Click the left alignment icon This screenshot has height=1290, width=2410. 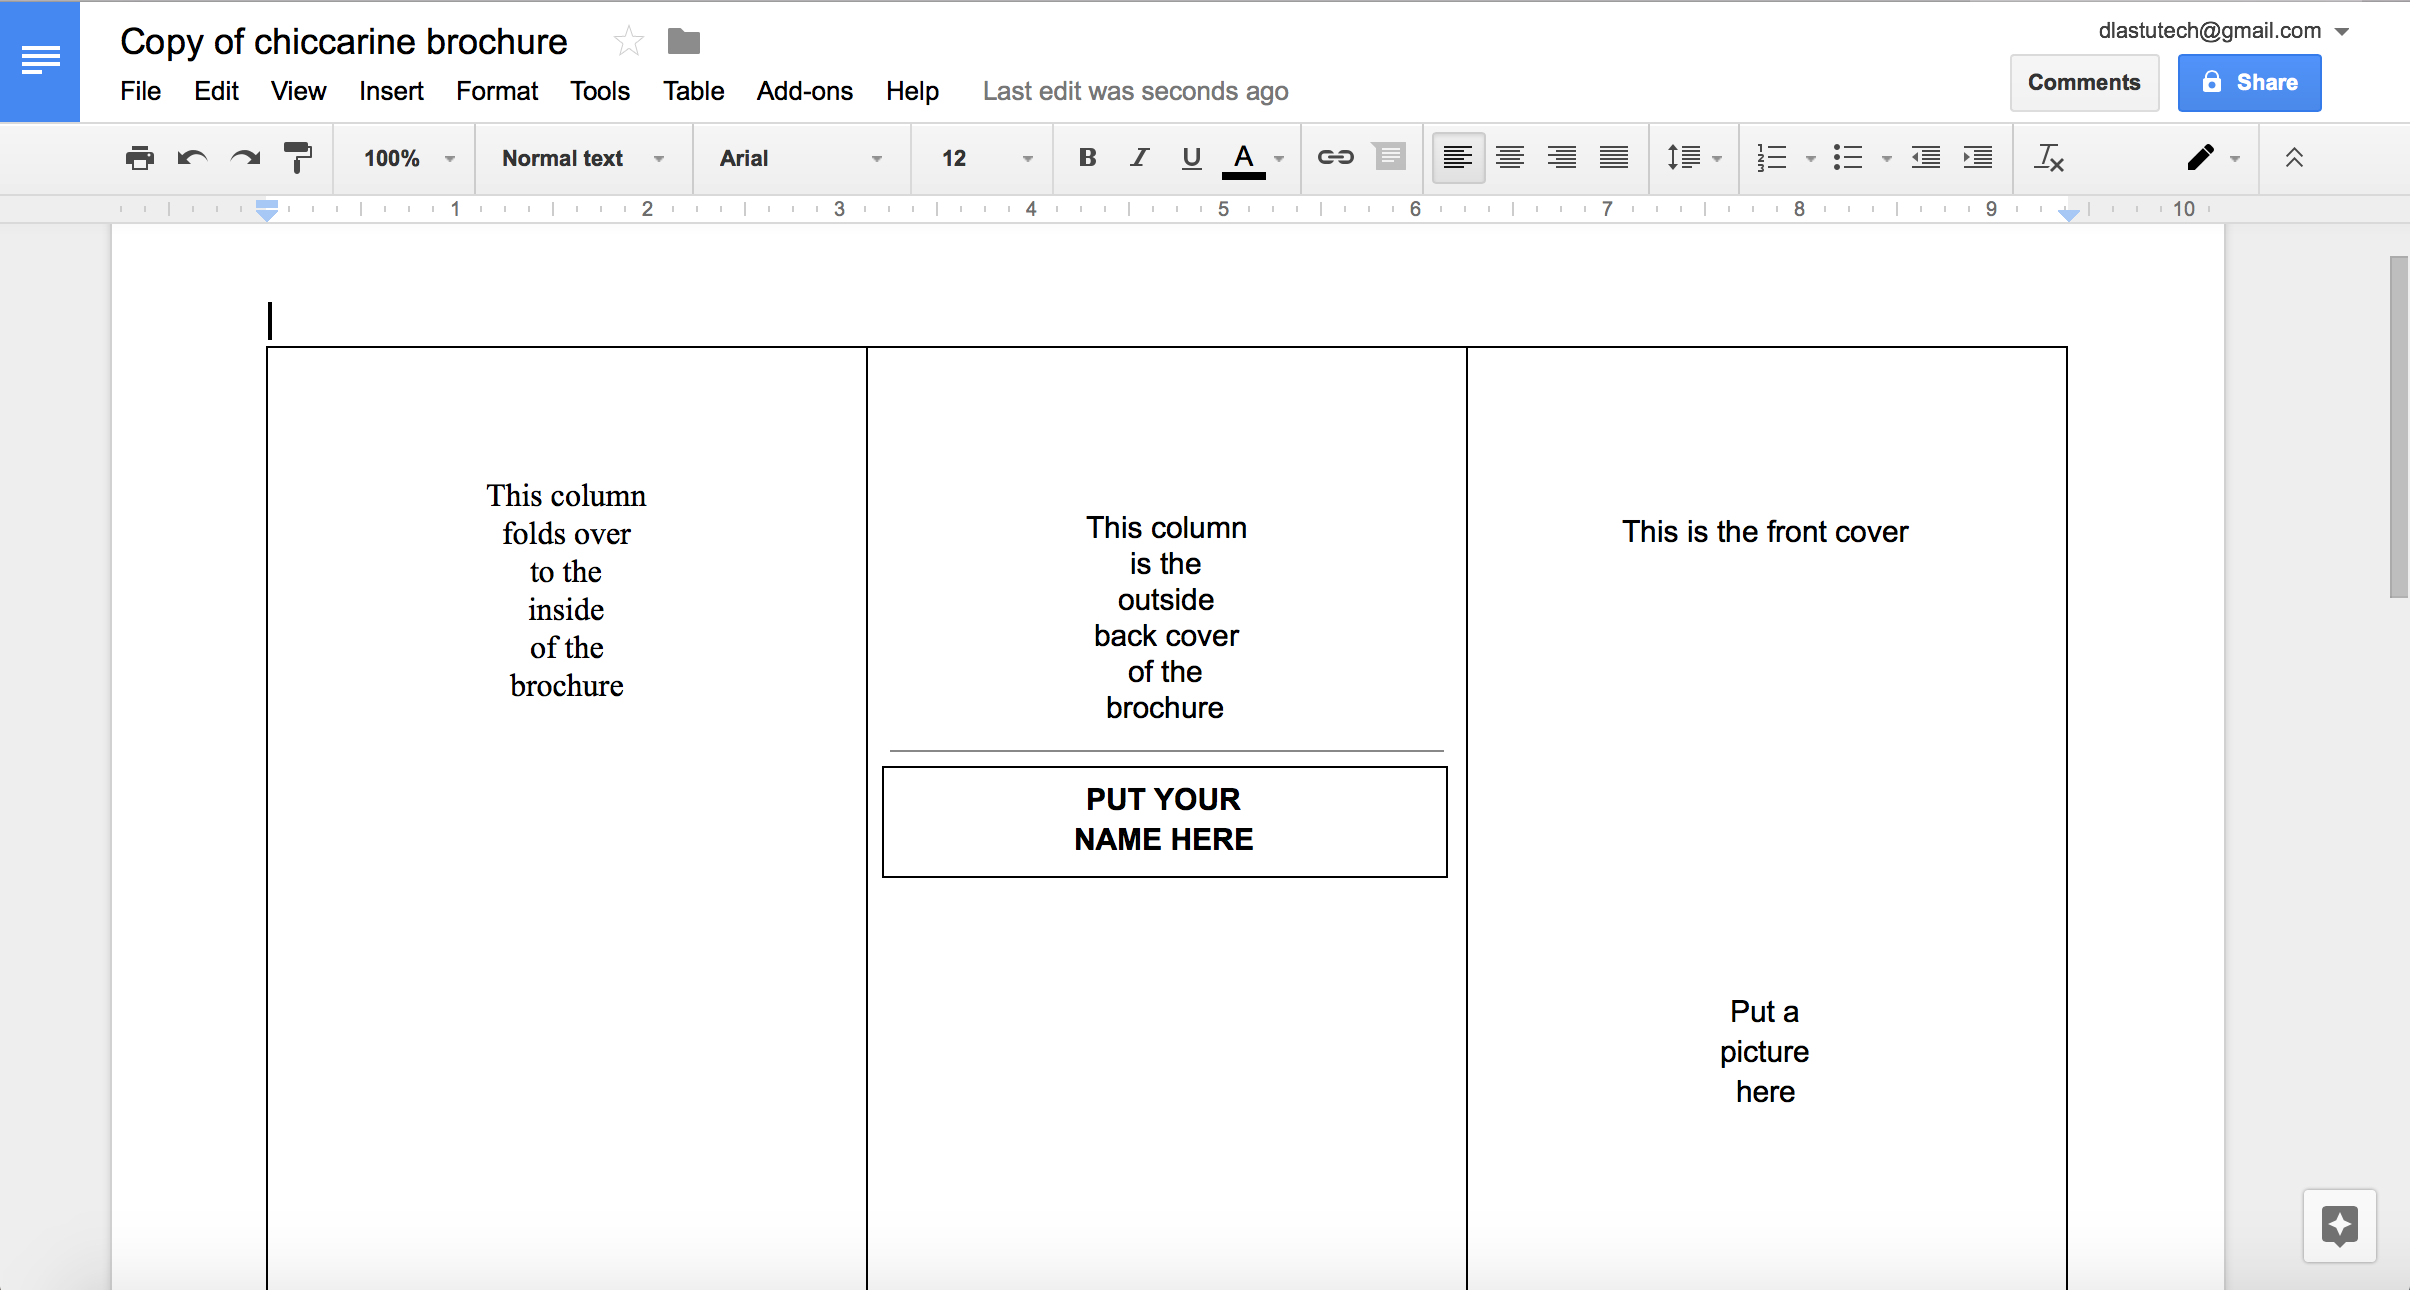click(1455, 158)
